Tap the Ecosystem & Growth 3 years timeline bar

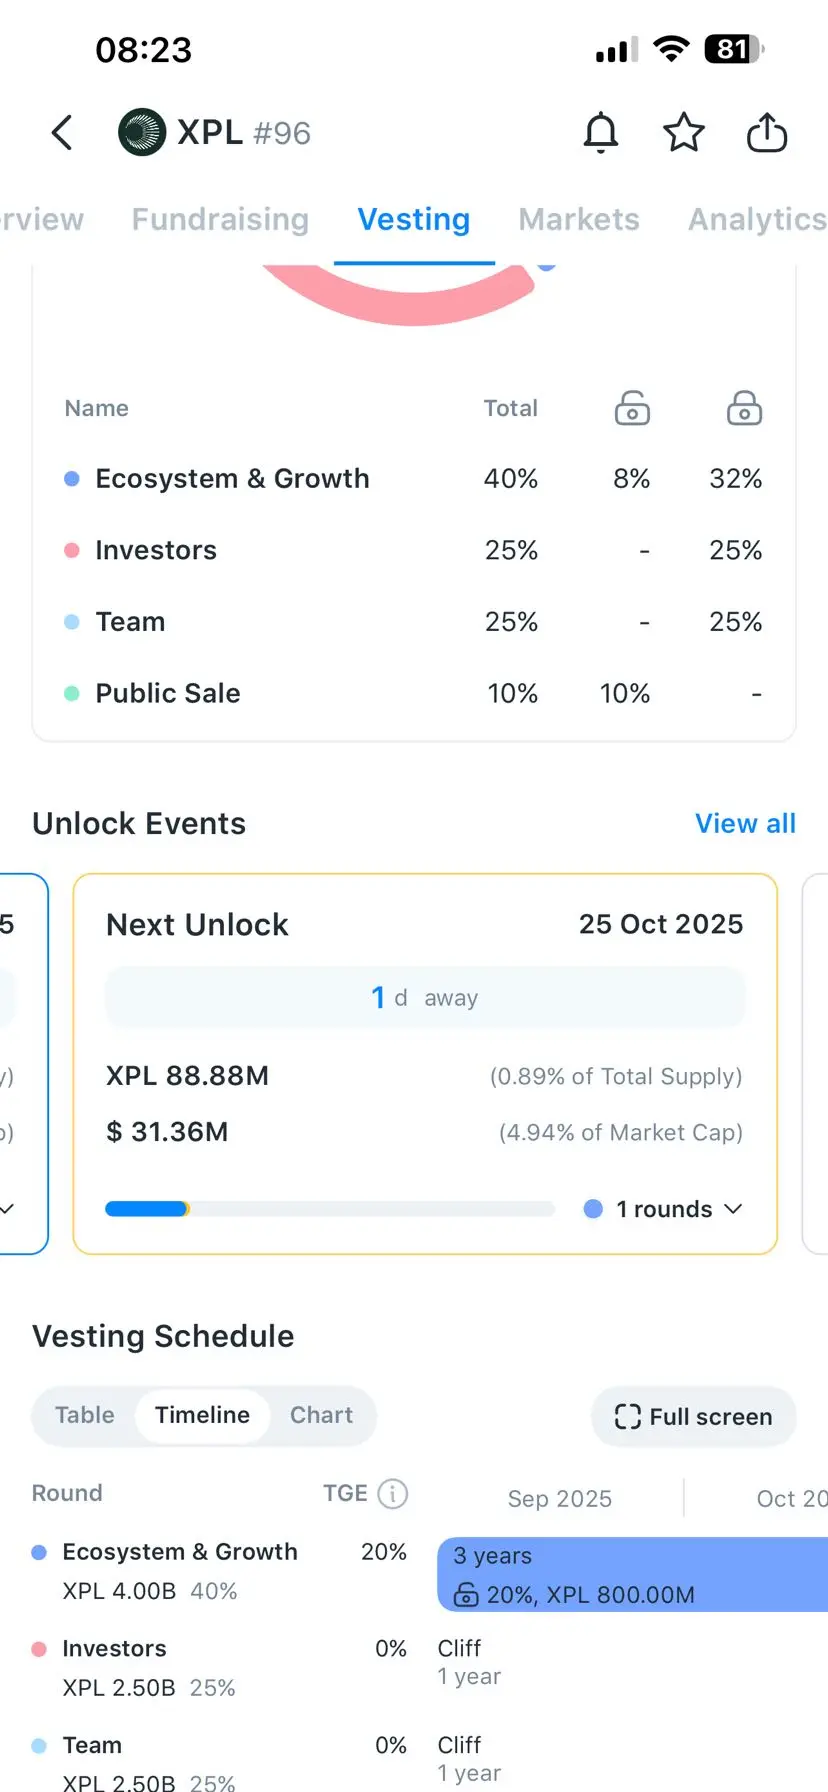point(632,1574)
